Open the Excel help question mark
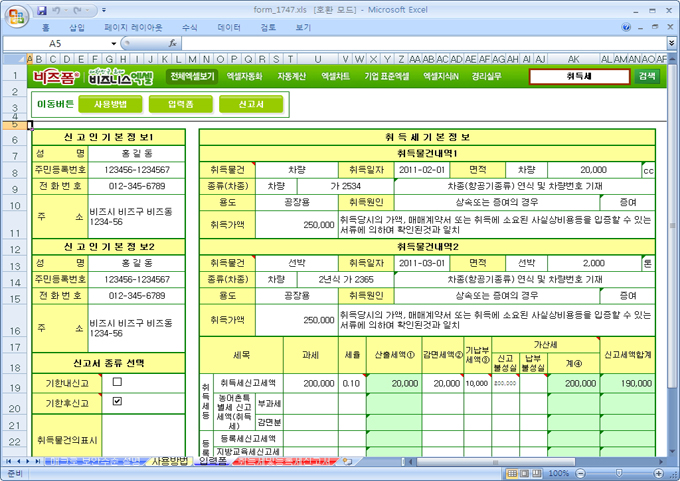 628,28
